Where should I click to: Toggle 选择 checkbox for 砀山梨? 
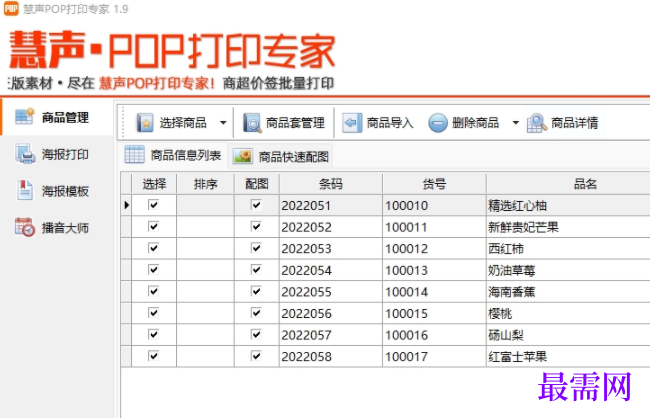pyautogui.click(x=153, y=334)
